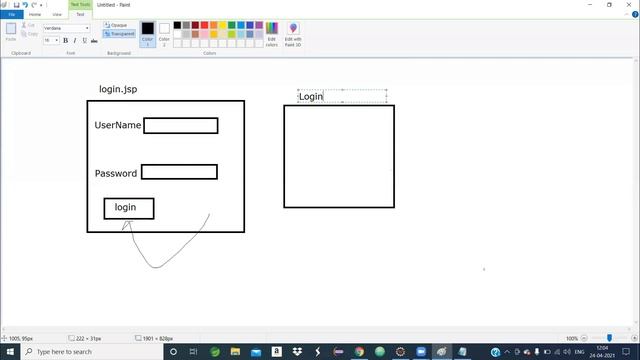Pick the green color swatch

[x=232, y=25]
